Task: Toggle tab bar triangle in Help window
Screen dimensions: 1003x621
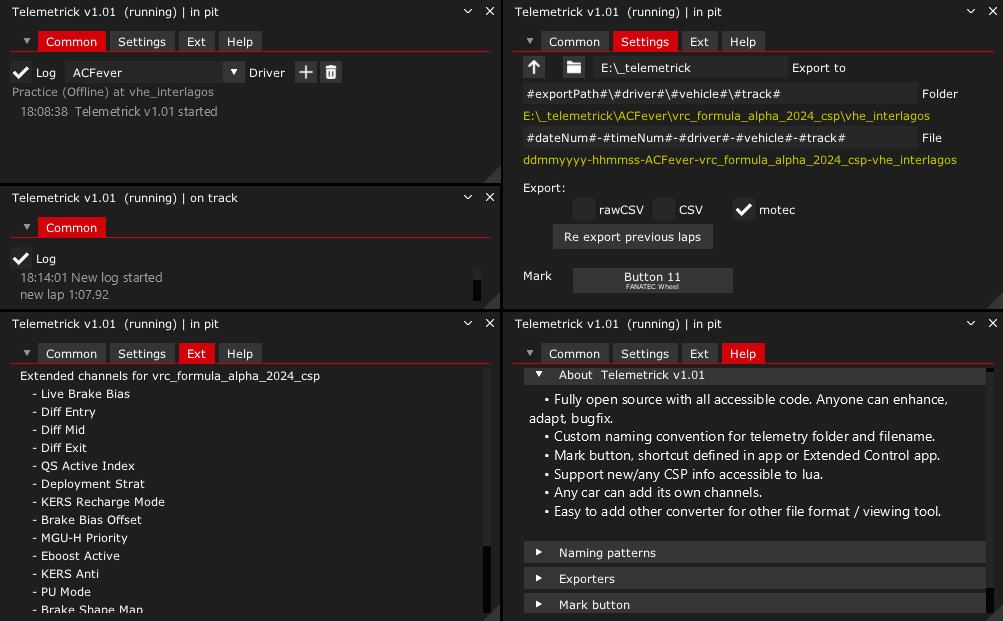Action: coord(530,353)
